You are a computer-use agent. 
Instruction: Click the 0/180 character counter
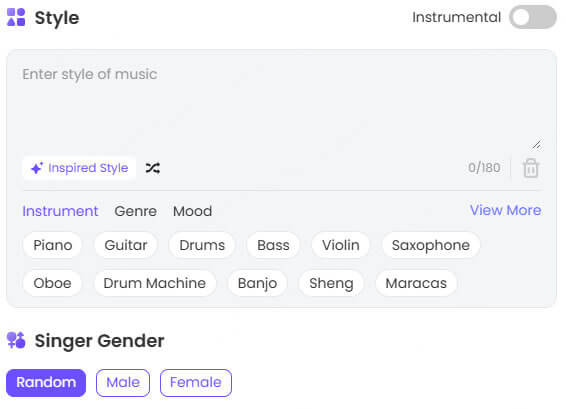(484, 167)
